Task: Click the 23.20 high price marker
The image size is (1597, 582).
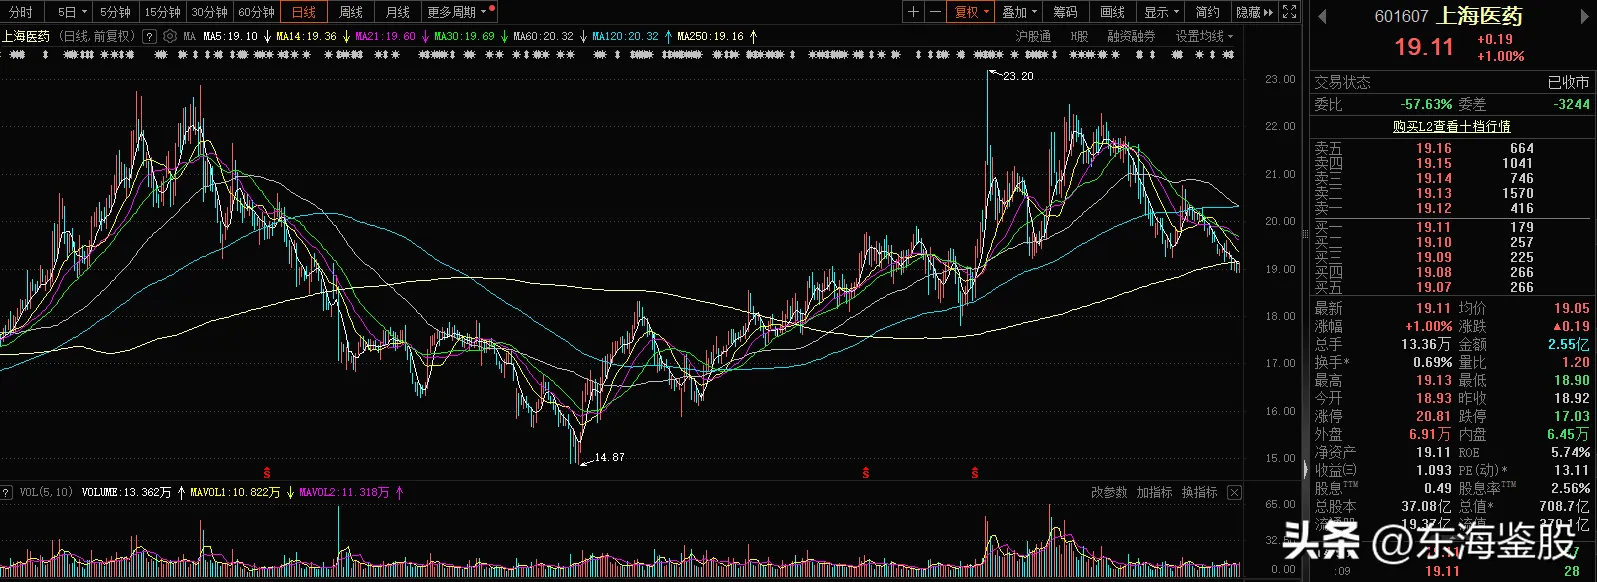Action: pos(1018,76)
